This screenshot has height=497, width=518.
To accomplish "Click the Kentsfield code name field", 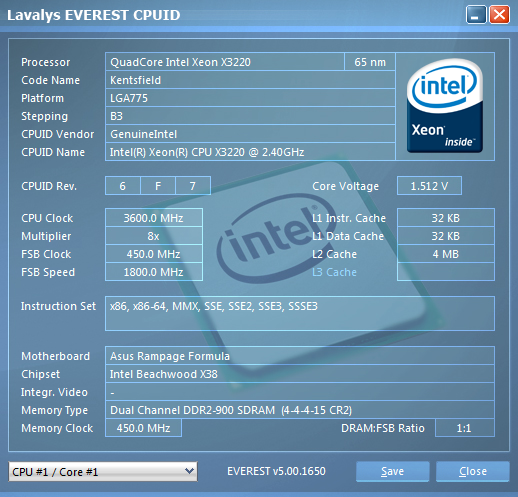I will click(250, 80).
